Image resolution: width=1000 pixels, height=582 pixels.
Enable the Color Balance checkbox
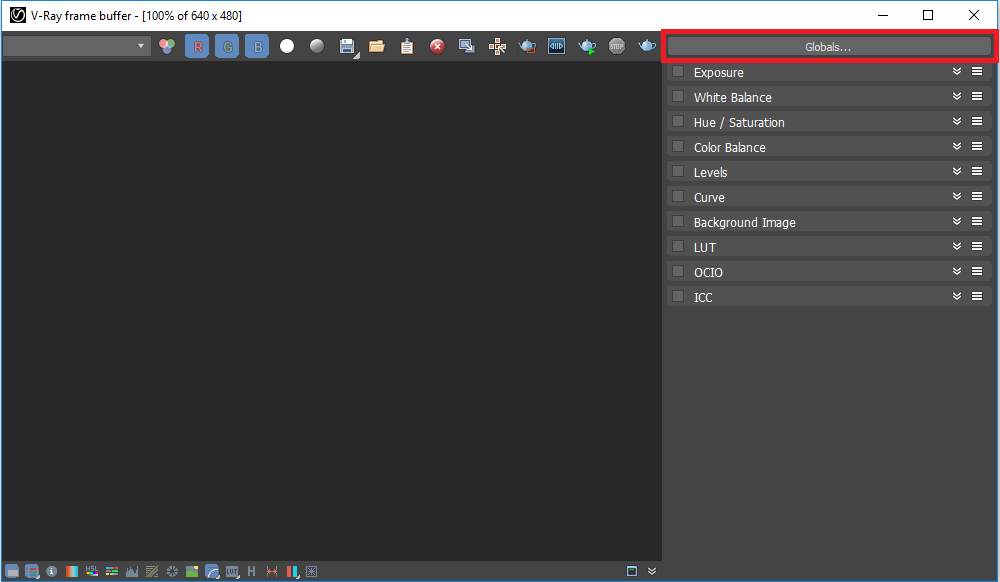679,146
